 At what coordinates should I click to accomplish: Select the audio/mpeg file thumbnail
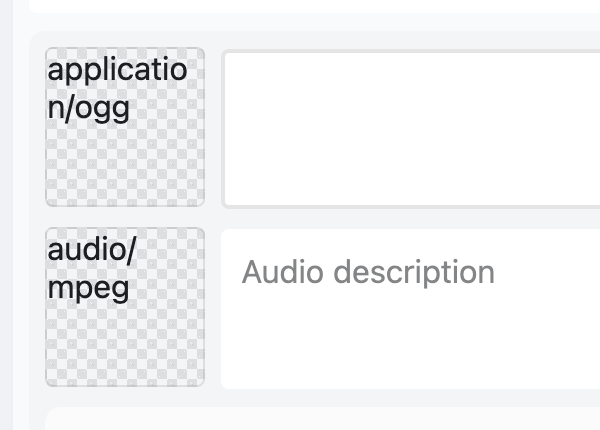(125, 307)
